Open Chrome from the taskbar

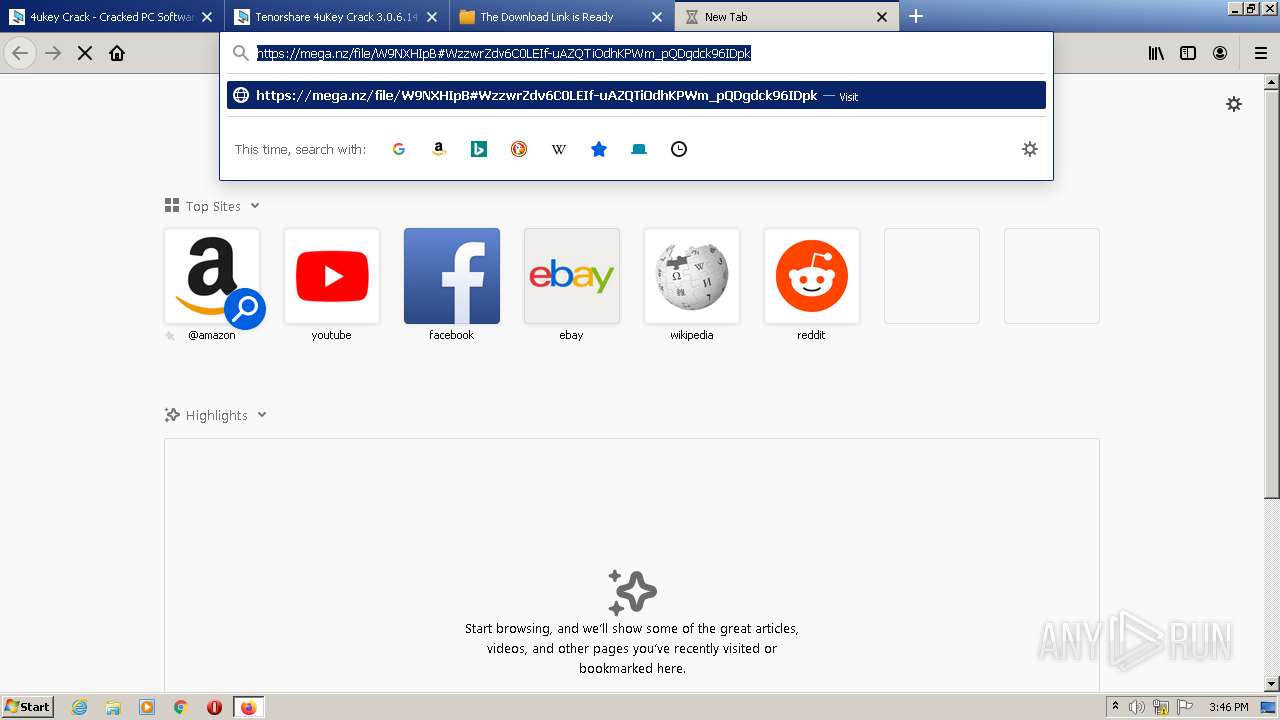[x=181, y=707]
